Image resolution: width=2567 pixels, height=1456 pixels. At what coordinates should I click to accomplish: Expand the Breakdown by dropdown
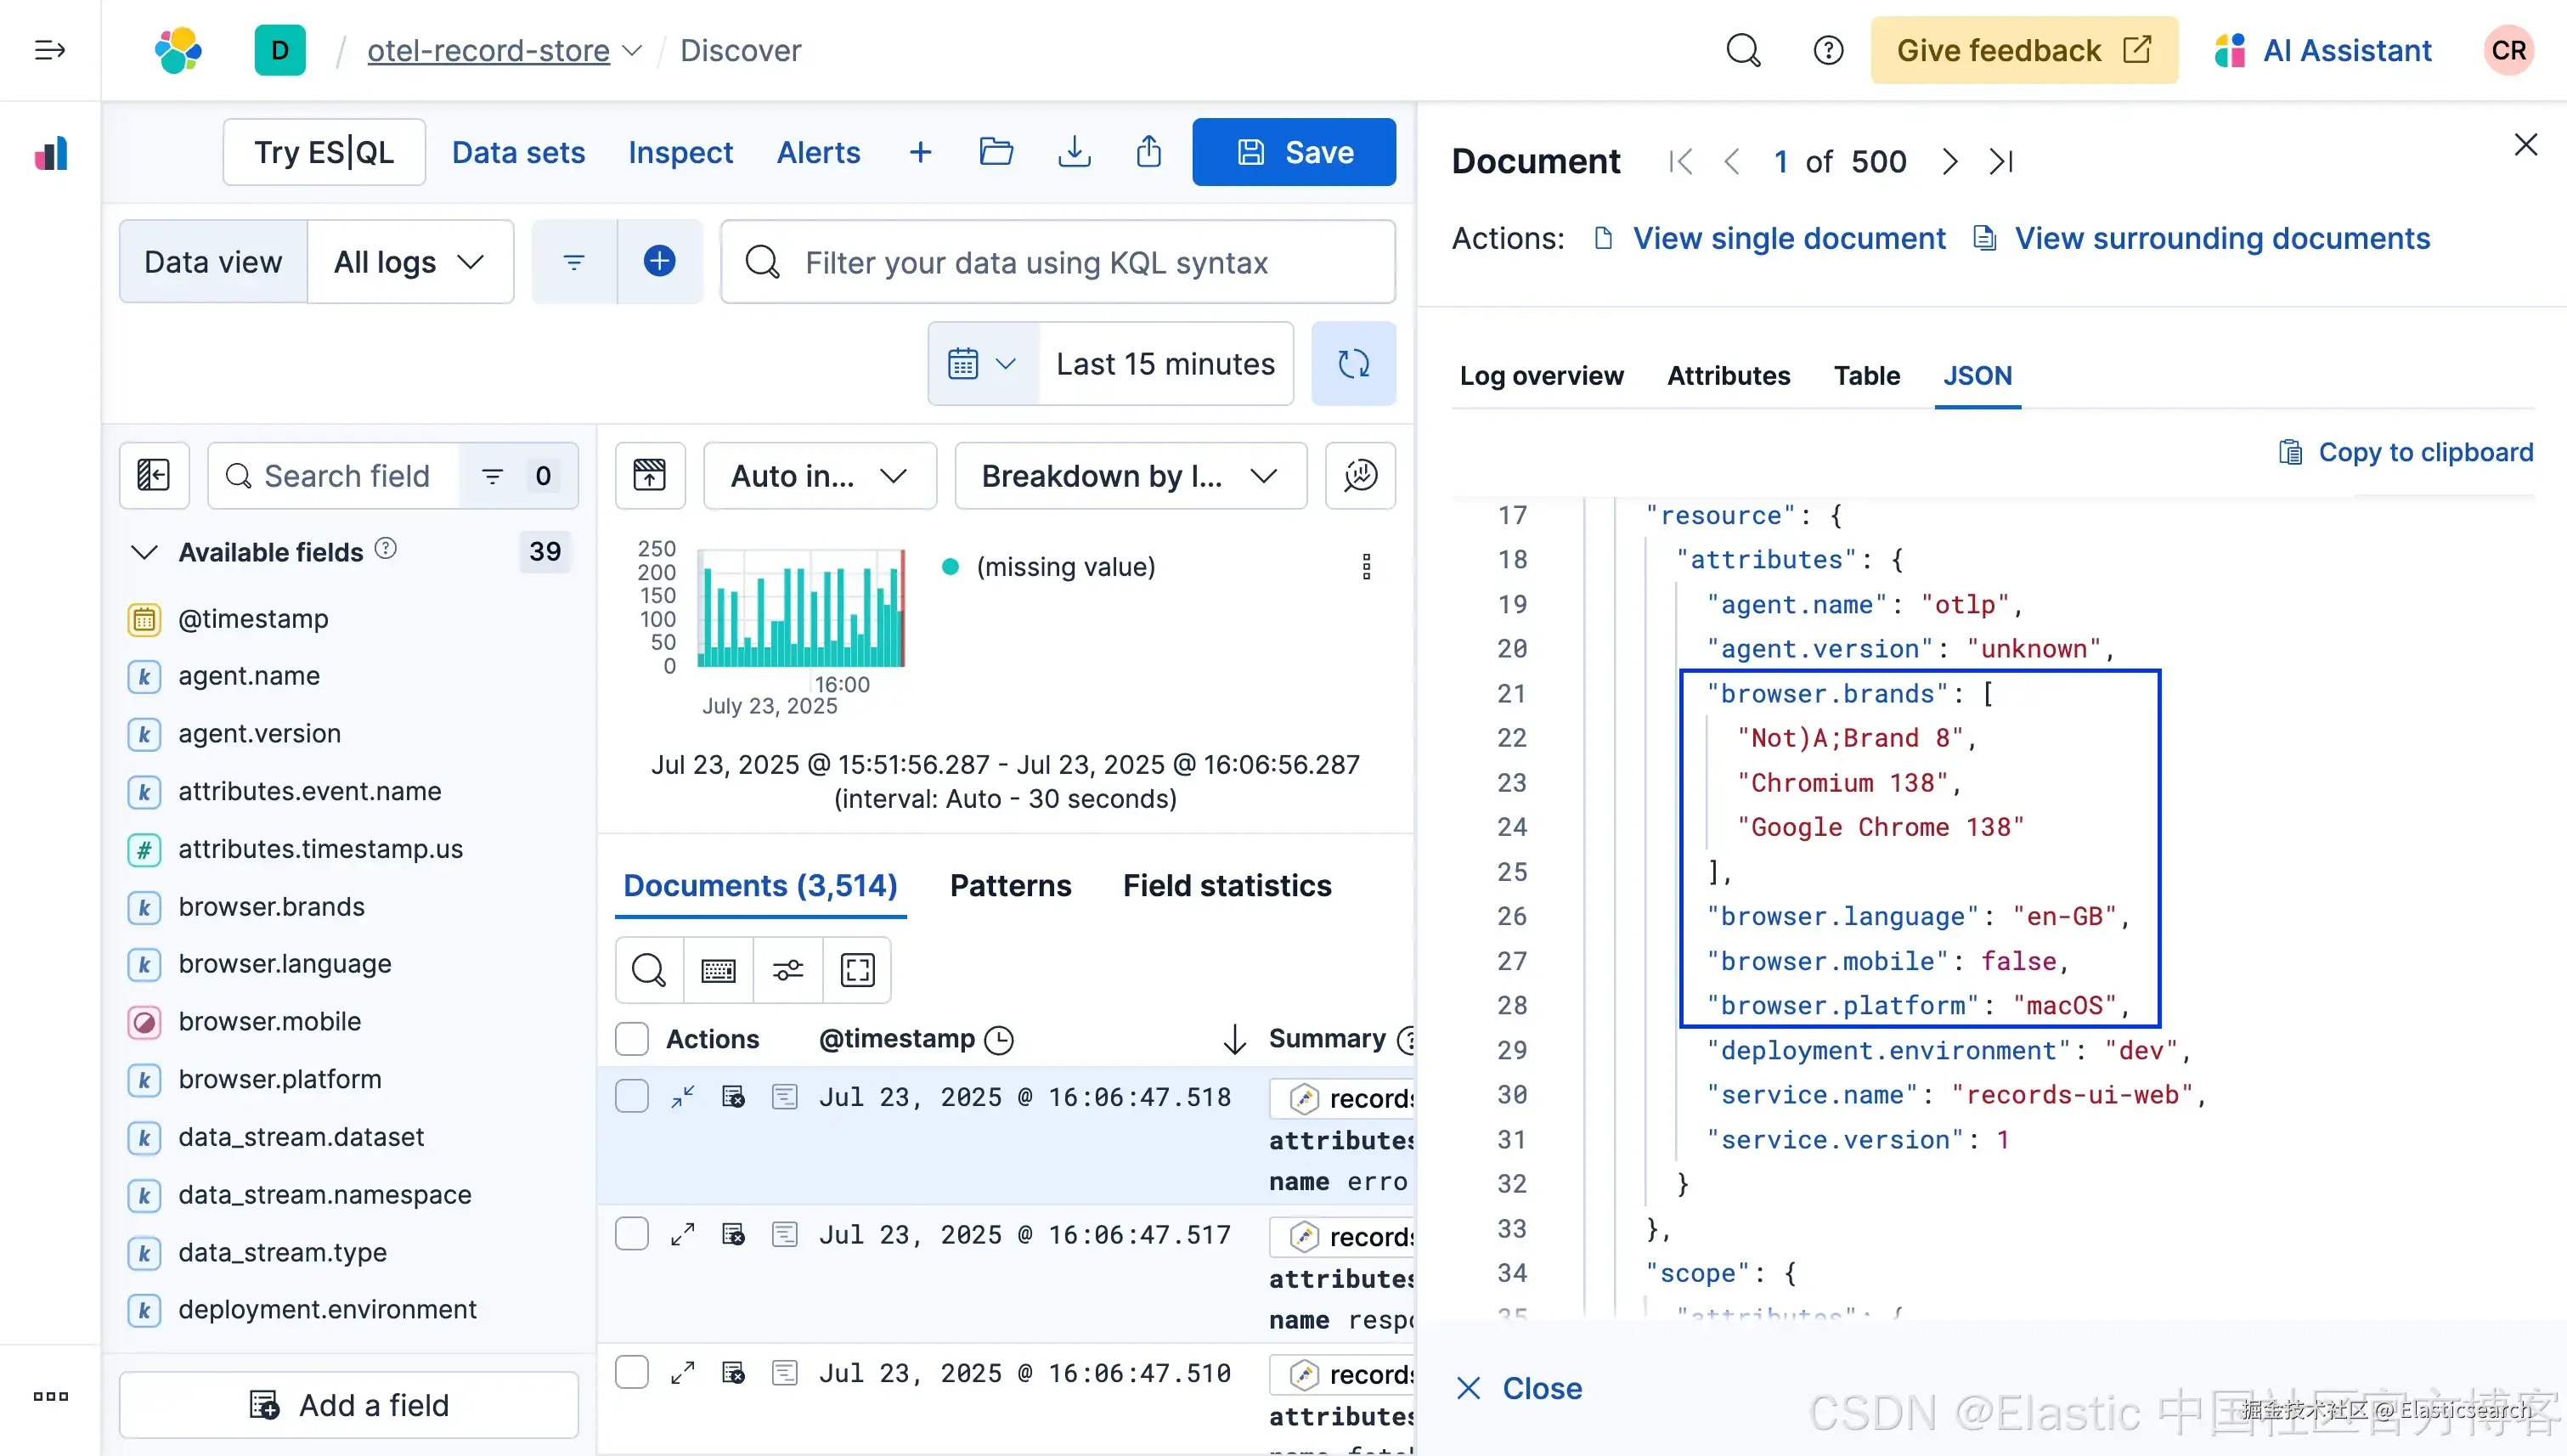coord(1131,475)
